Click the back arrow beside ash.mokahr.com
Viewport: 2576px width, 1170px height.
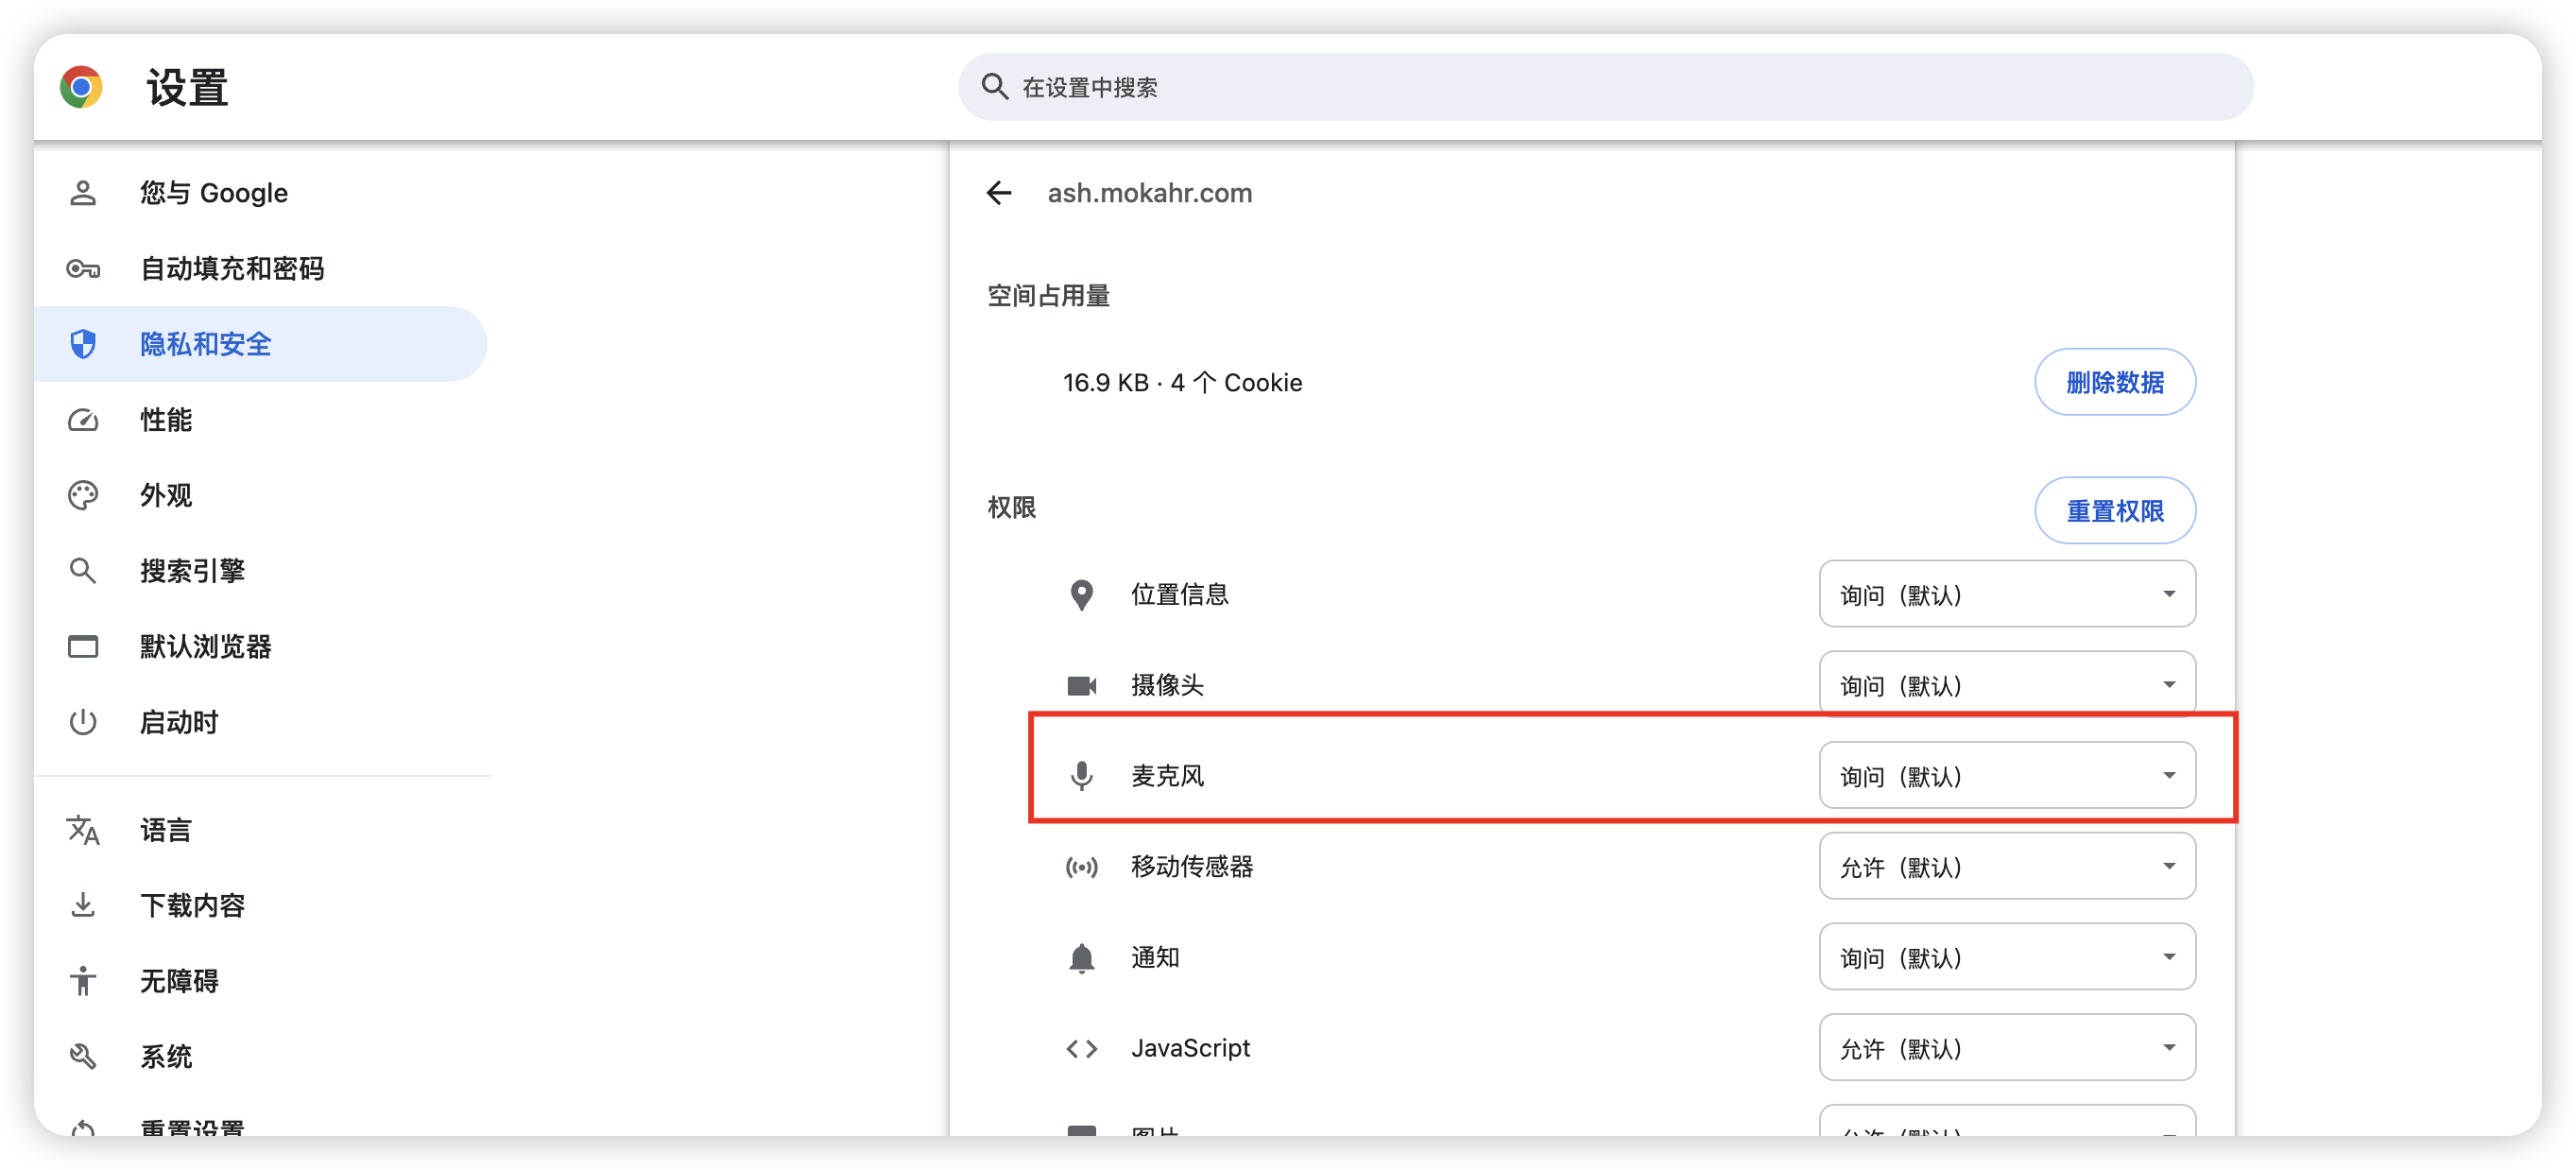(x=999, y=193)
